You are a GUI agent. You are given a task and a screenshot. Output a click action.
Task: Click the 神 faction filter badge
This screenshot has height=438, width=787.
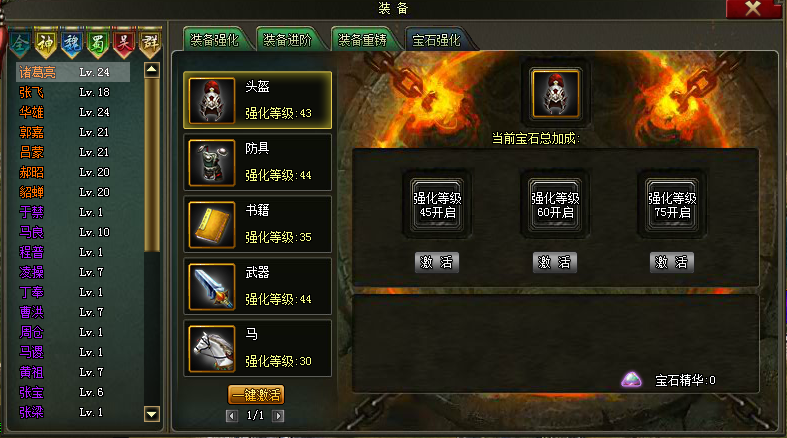point(46,44)
